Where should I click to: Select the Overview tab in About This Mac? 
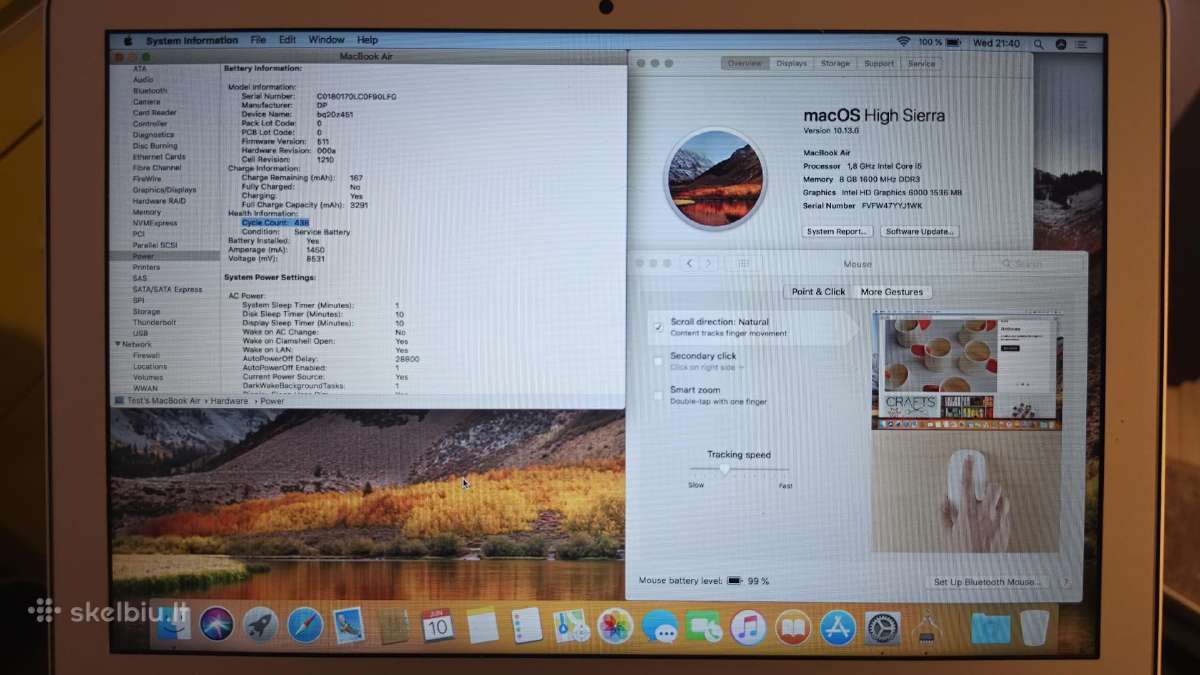[x=745, y=63]
